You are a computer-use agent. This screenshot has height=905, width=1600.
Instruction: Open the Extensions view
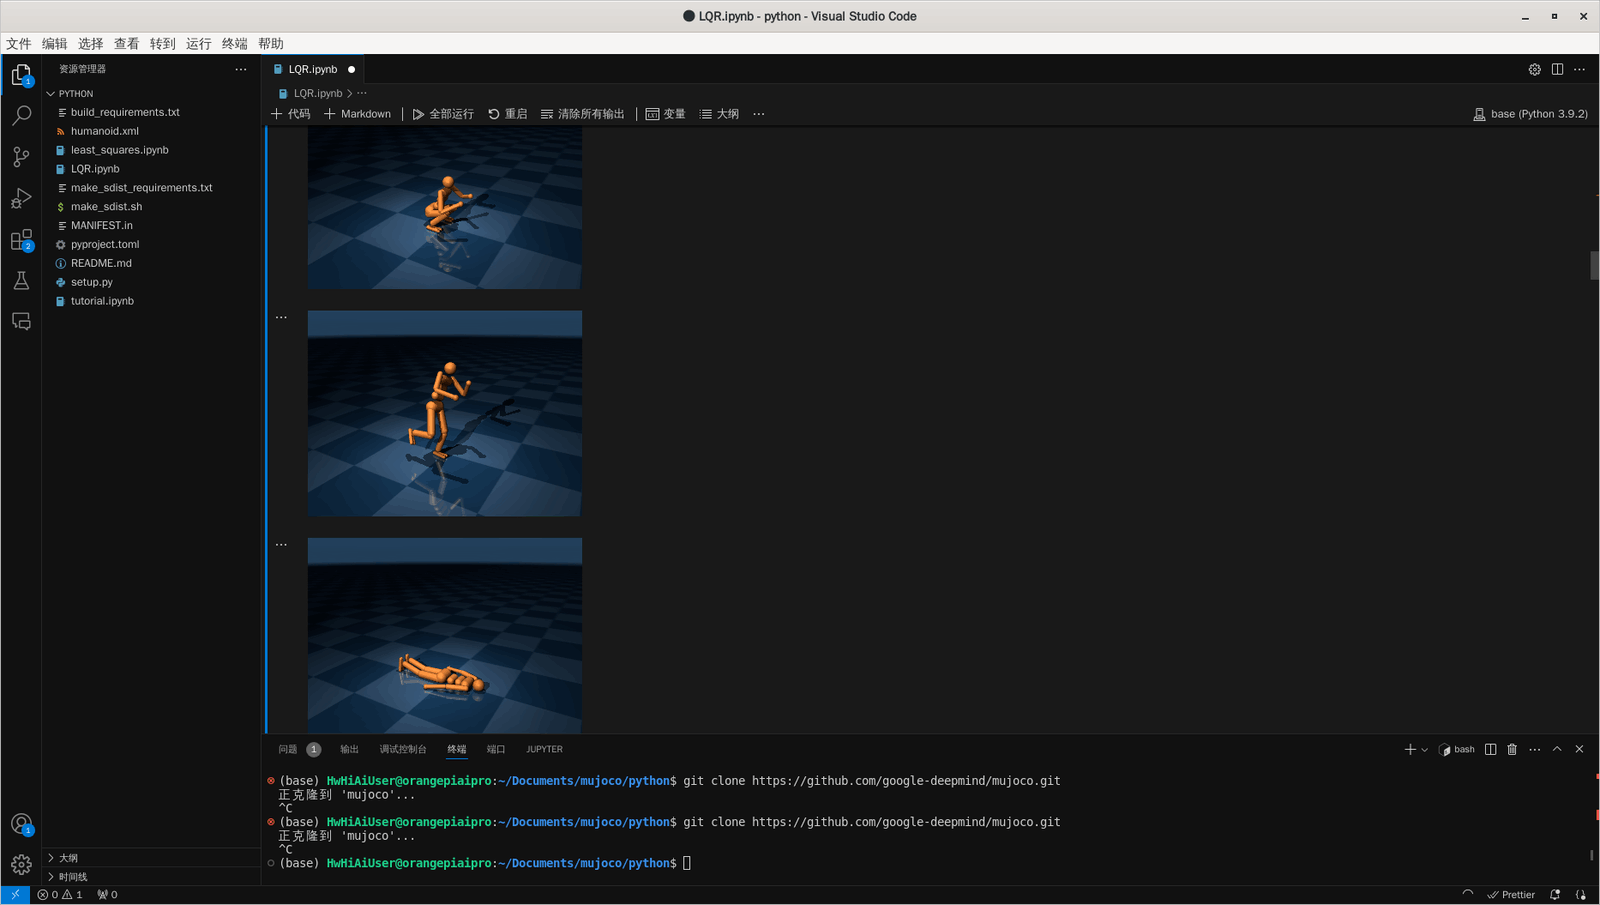[21, 240]
